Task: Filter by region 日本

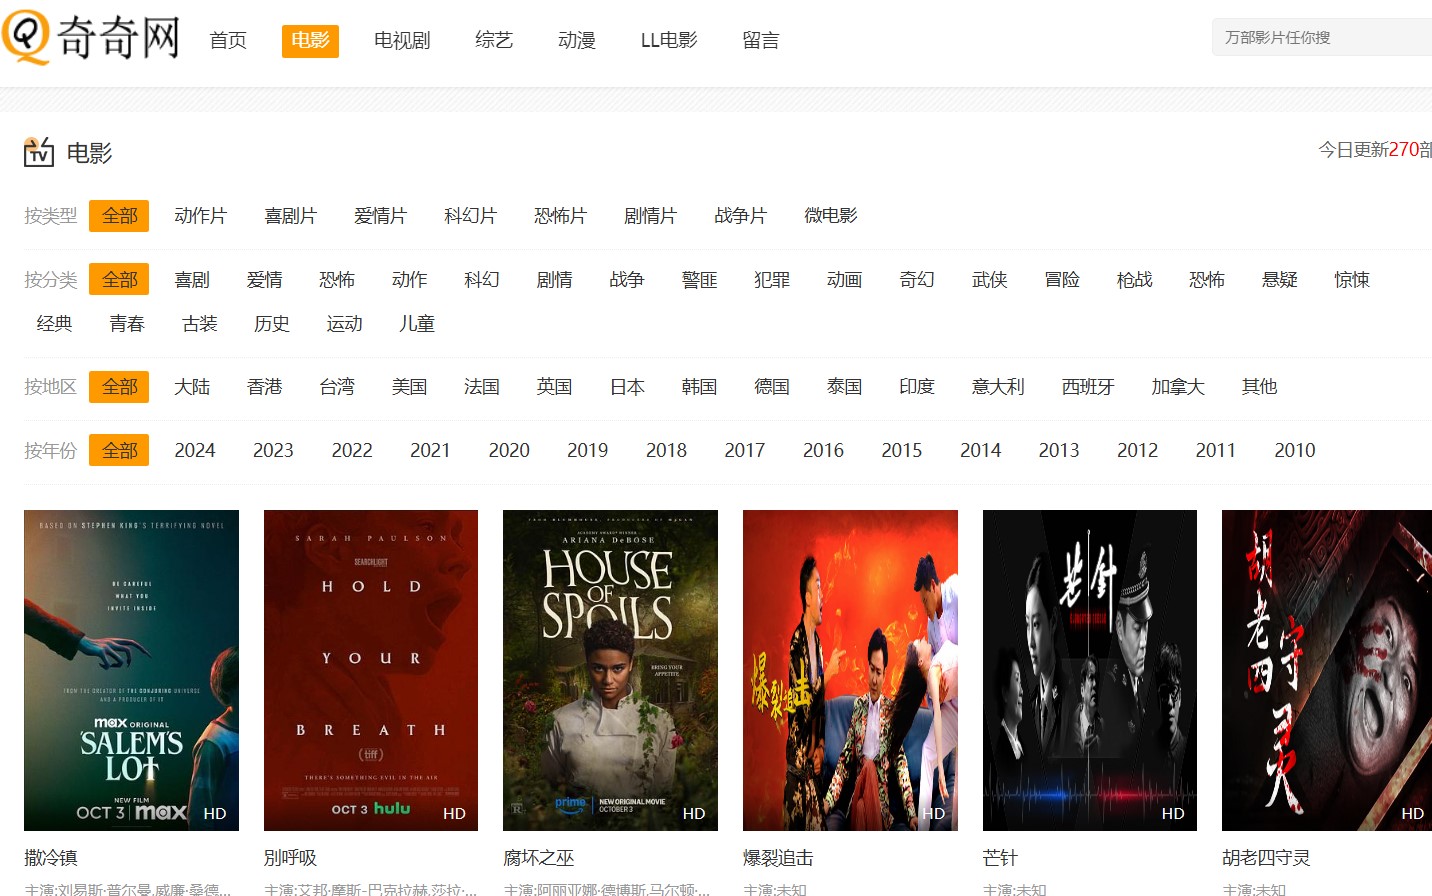Action: 628,387
